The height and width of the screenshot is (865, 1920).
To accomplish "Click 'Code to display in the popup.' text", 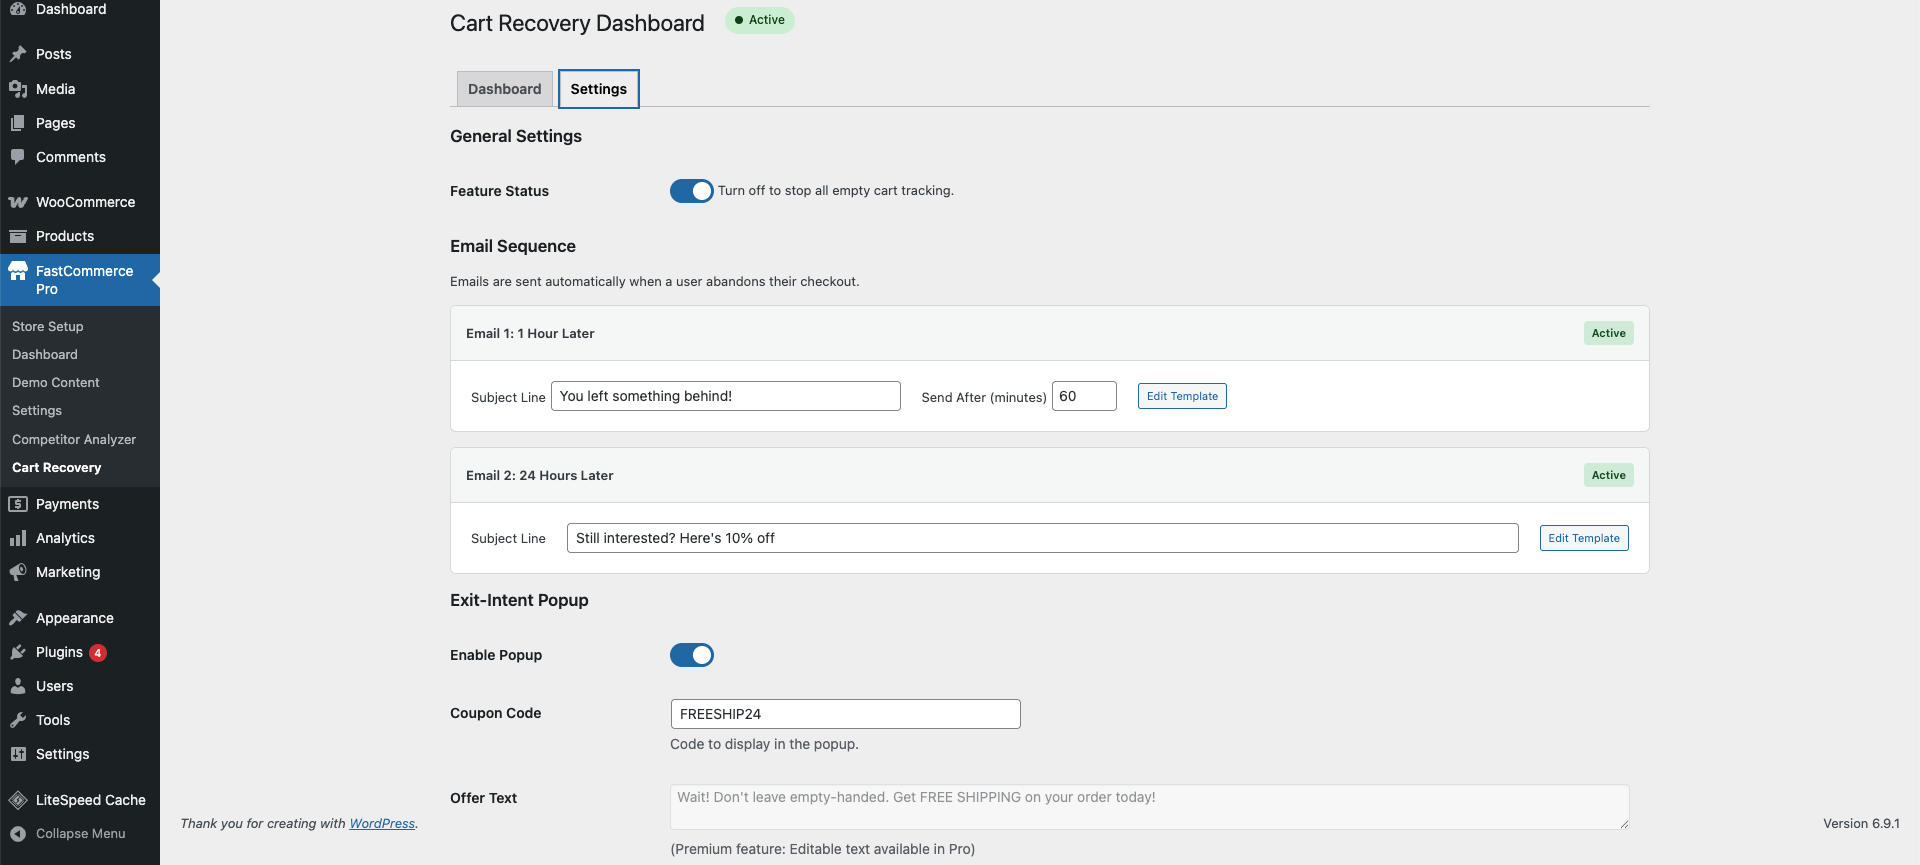I will [x=764, y=744].
